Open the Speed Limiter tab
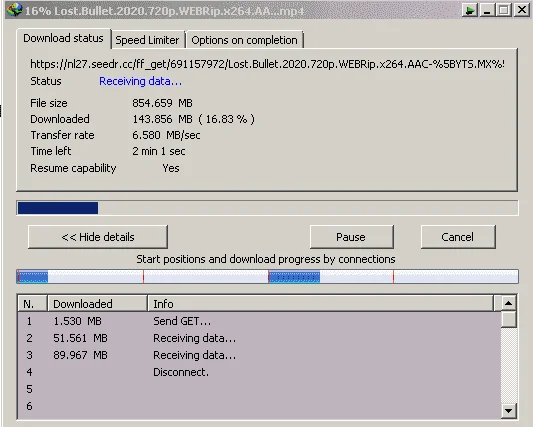 (x=147, y=40)
